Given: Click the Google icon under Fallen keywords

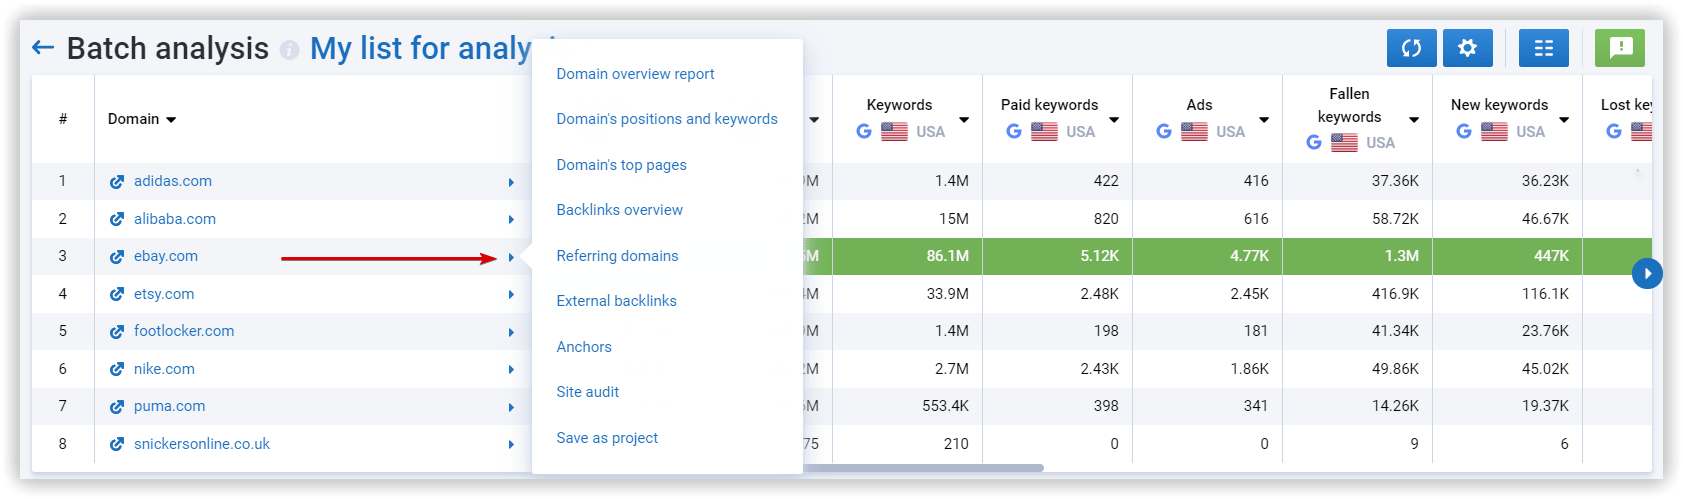Looking at the screenshot, I should [1314, 142].
